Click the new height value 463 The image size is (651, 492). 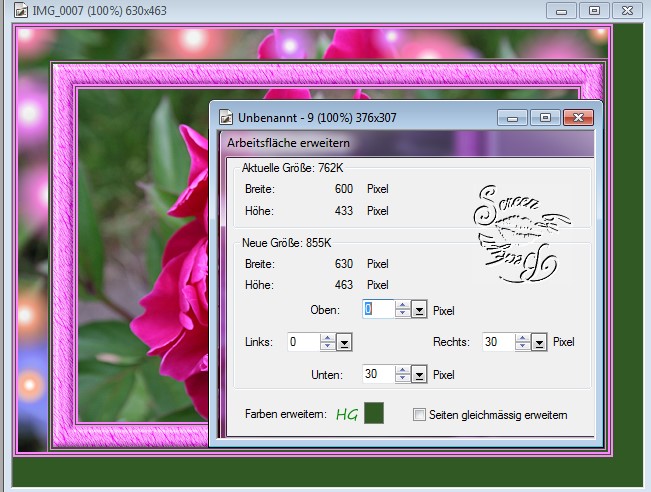coord(344,285)
